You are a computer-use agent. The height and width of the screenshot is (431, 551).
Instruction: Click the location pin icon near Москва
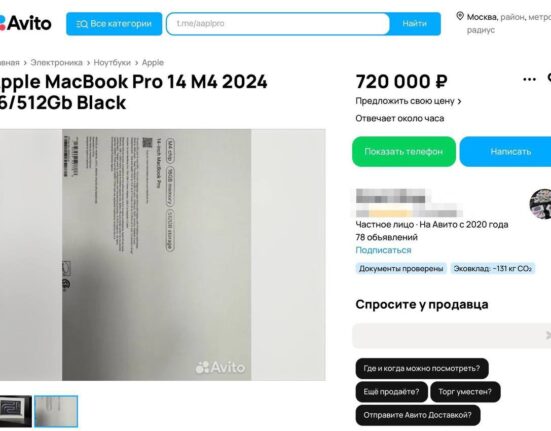pos(460,16)
